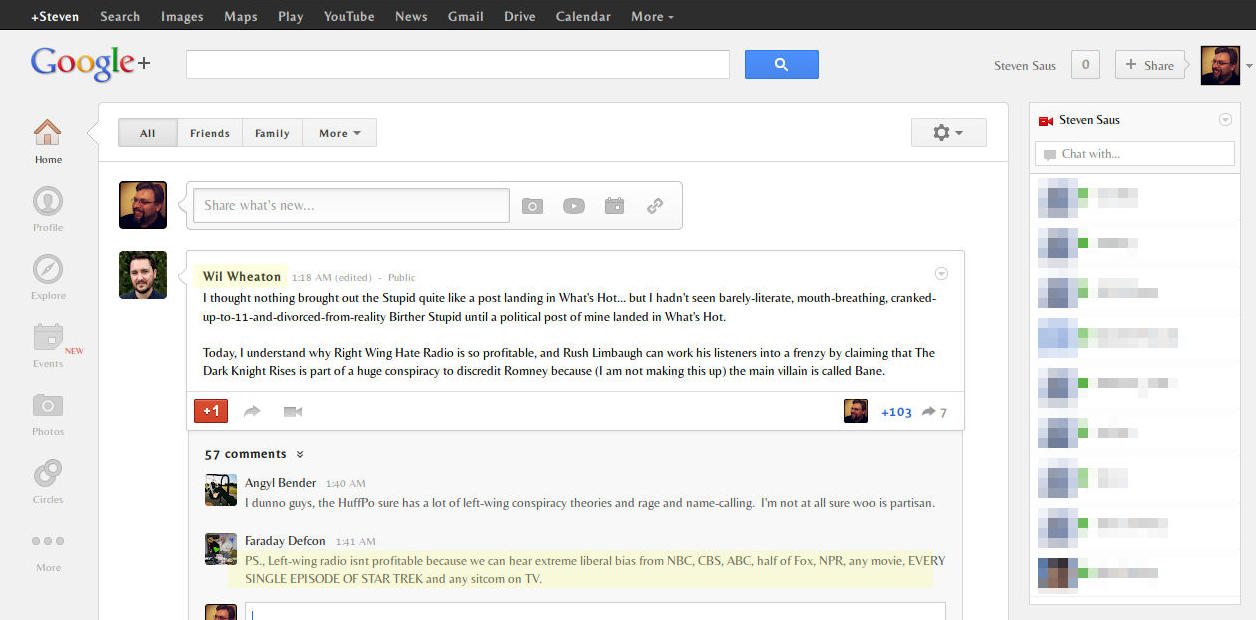
Task: Switch to the Friends stream tab
Action: (210, 133)
